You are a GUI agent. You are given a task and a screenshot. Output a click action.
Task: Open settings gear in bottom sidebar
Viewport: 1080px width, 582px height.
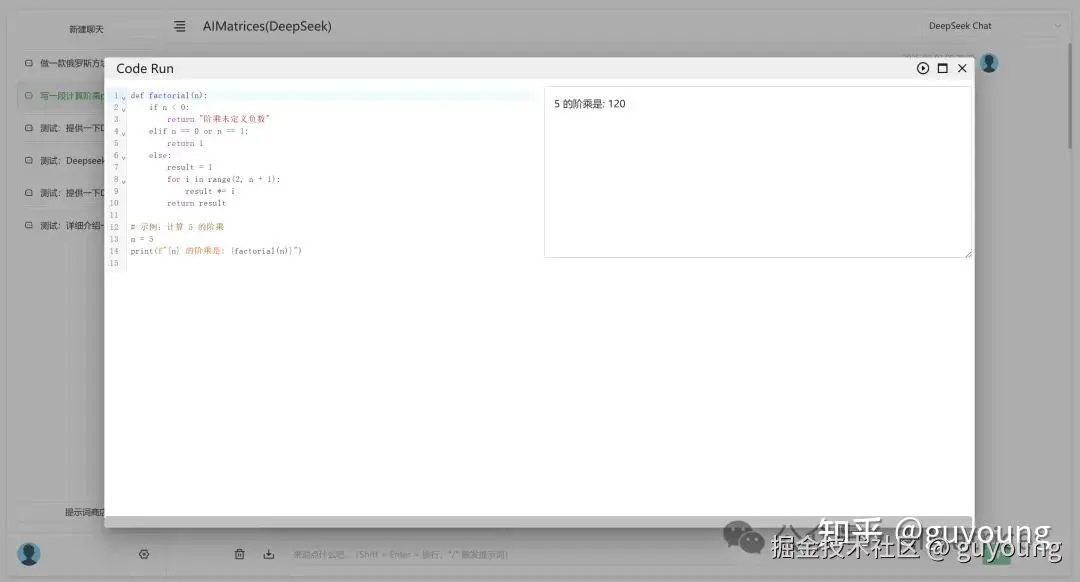pyautogui.click(x=144, y=554)
